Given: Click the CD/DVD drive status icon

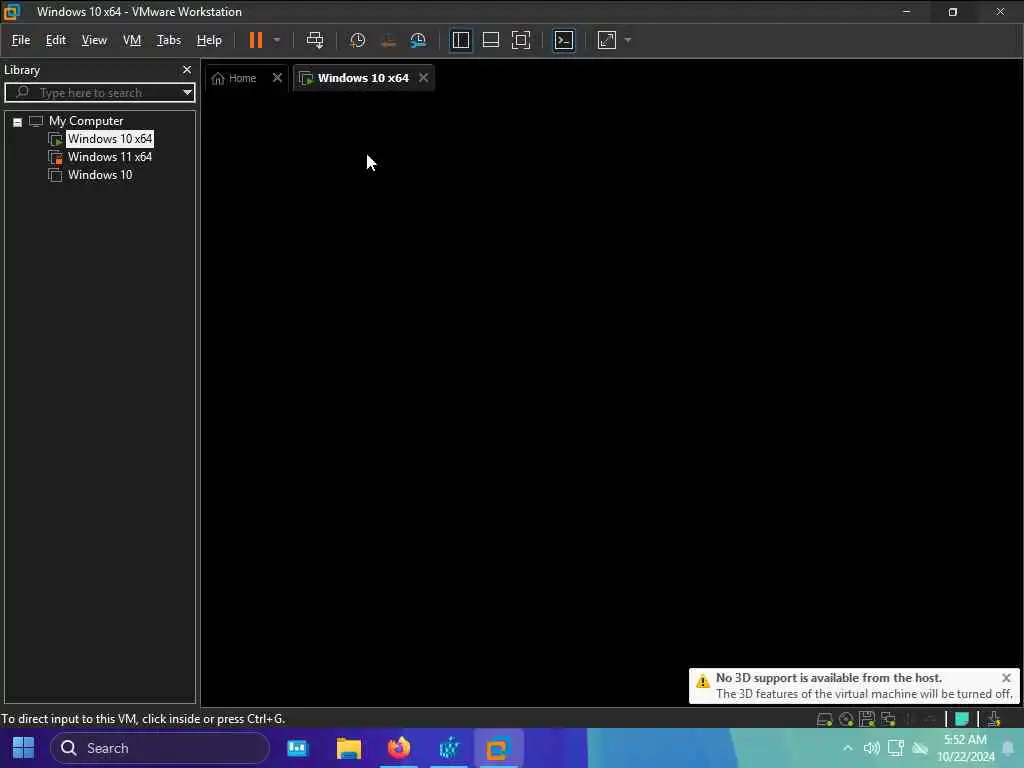Looking at the screenshot, I should point(846,719).
